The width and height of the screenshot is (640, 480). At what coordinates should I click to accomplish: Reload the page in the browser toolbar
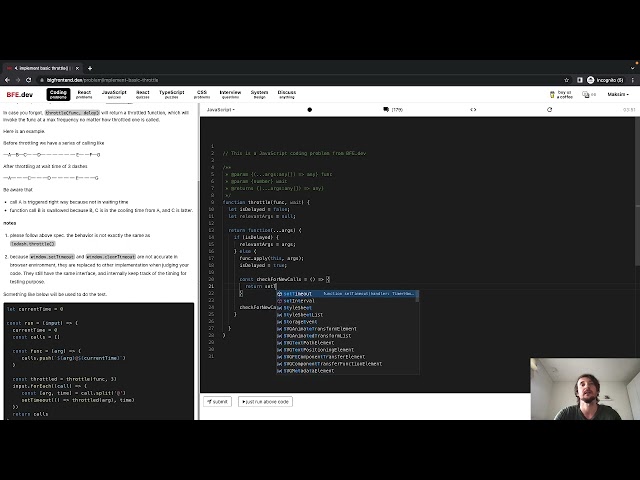pyautogui.click(x=29, y=80)
